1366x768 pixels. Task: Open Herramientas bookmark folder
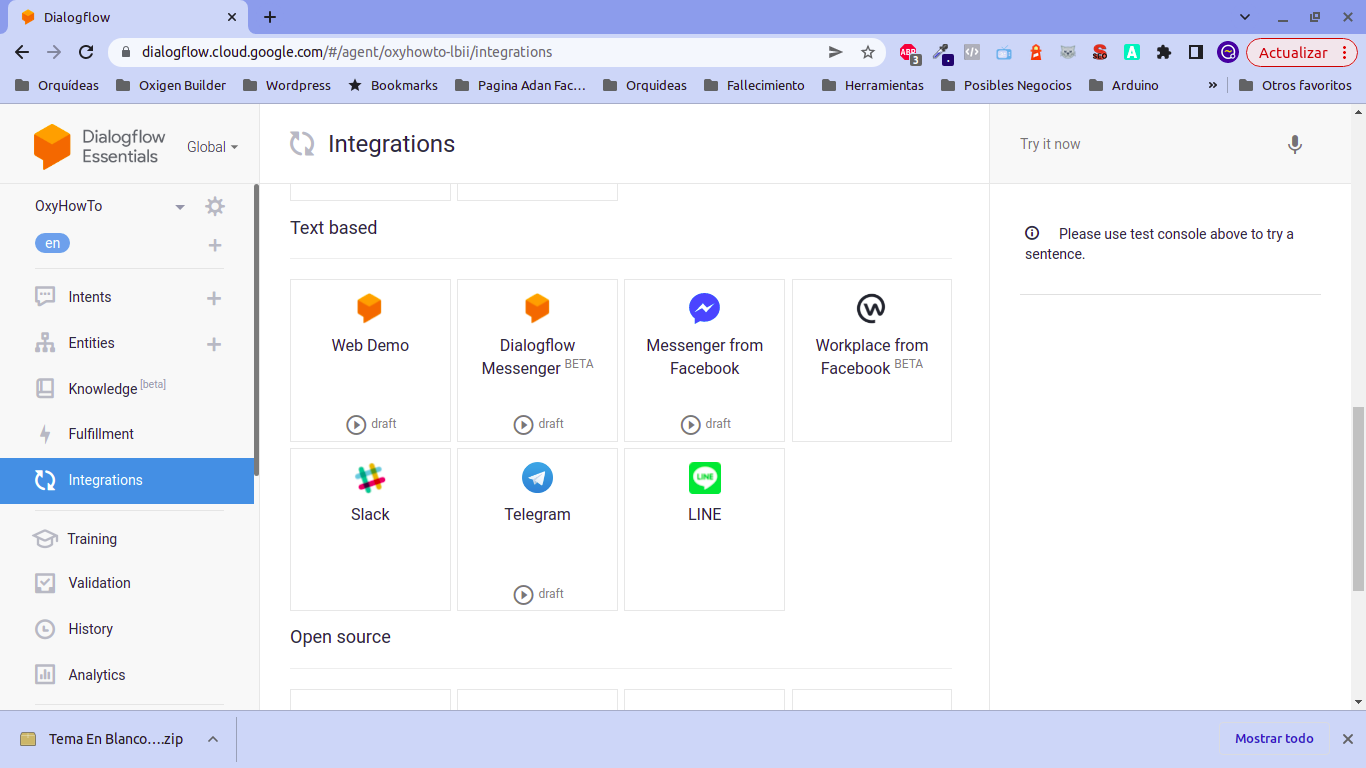(x=873, y=85)
